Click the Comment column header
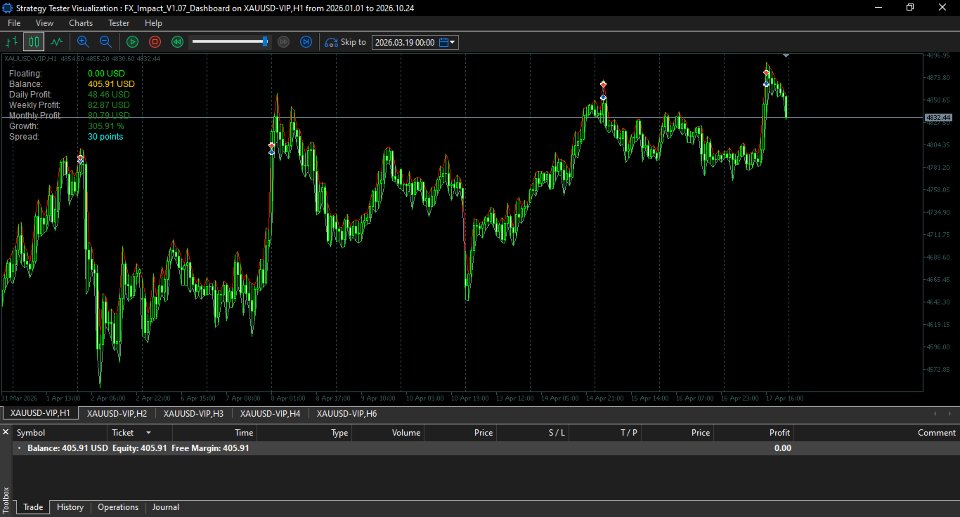The height and width of the screenshot is (517, 960). click(876, 432)
